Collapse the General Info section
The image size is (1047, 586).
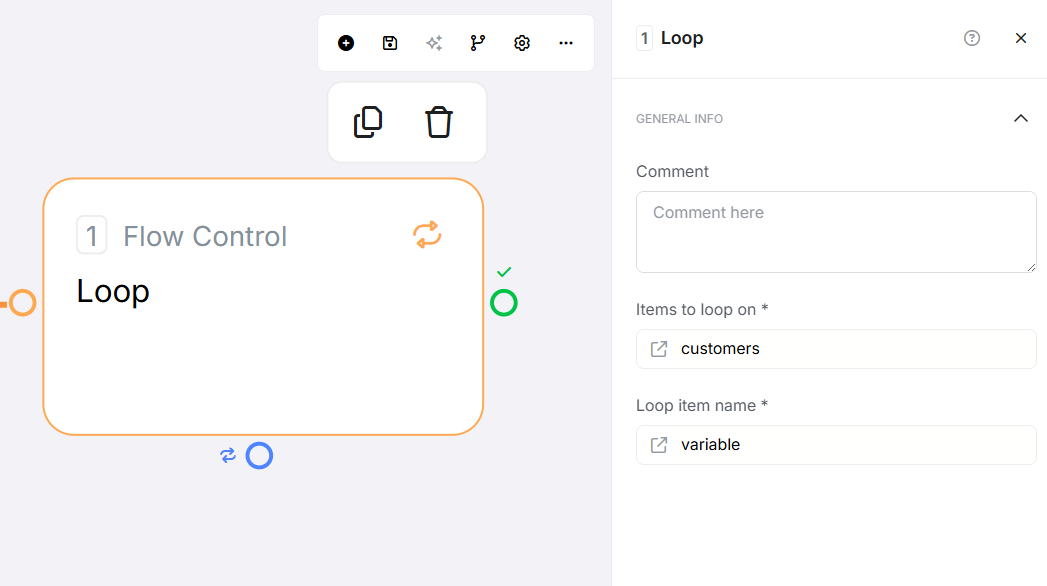click(x=1021, y=118)
